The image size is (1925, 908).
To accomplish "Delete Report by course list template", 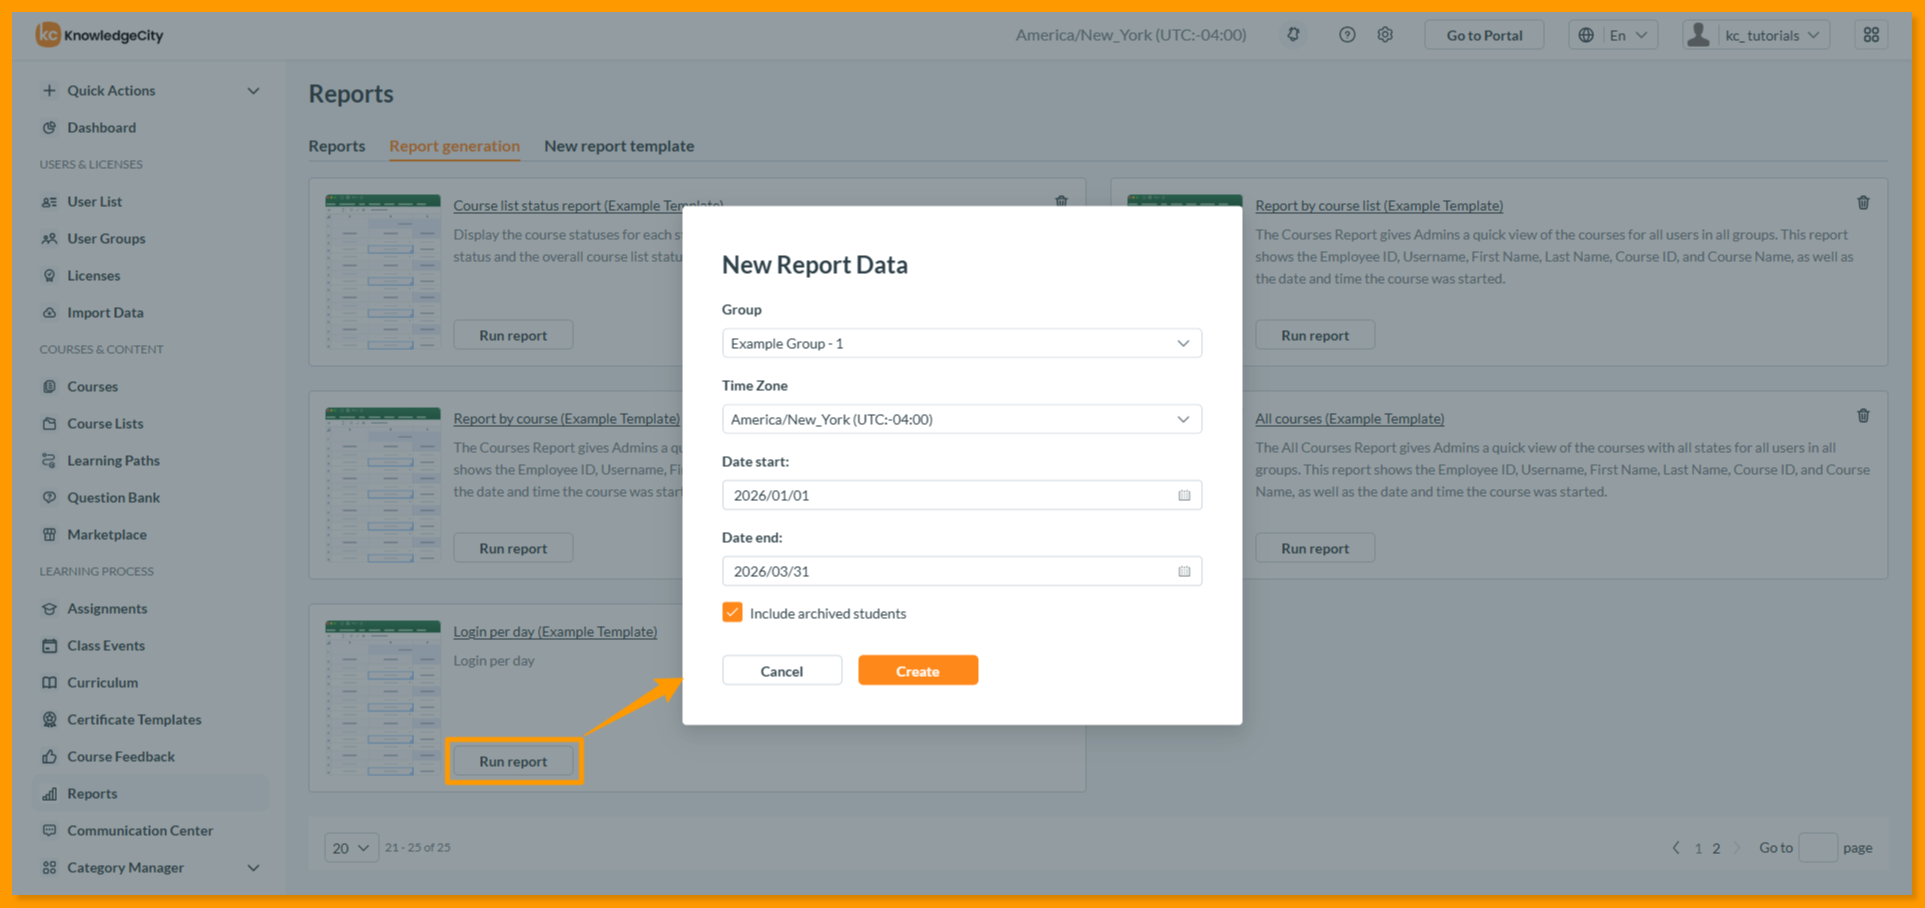I will tap(1863, 203).
